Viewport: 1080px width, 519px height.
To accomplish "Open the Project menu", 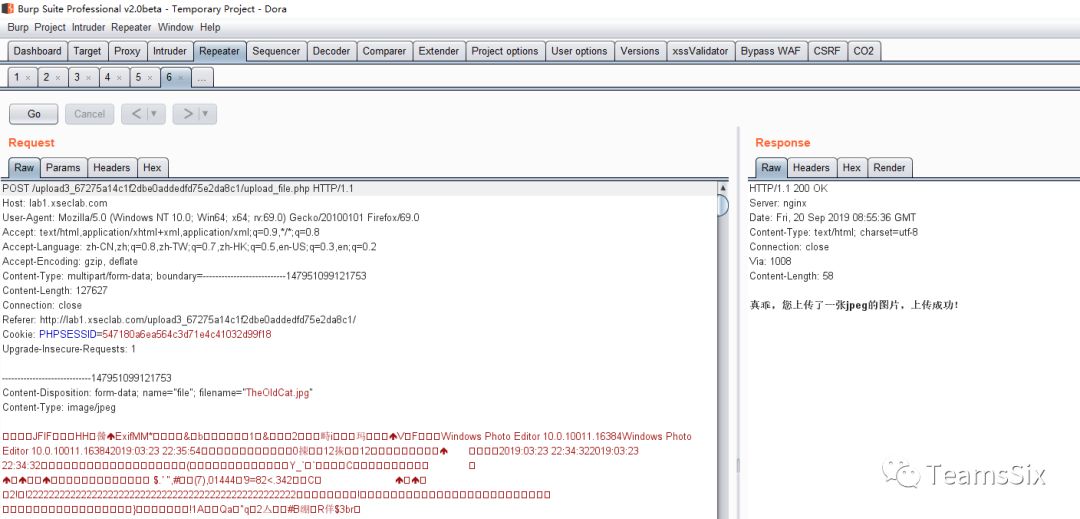I will click(x=50, y=28).
